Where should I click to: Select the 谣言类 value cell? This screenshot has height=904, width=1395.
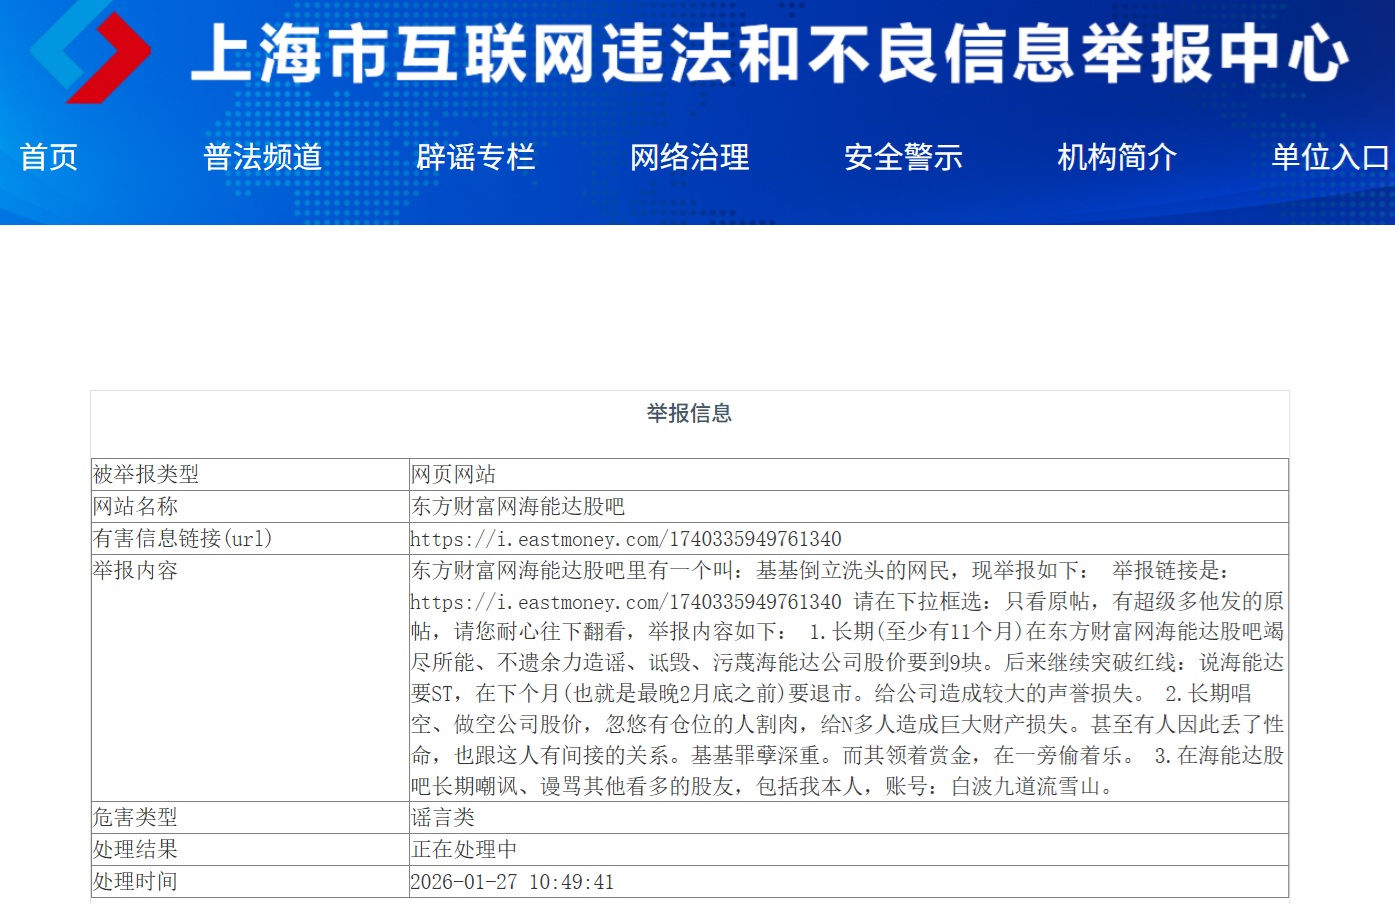coord(848,817)
